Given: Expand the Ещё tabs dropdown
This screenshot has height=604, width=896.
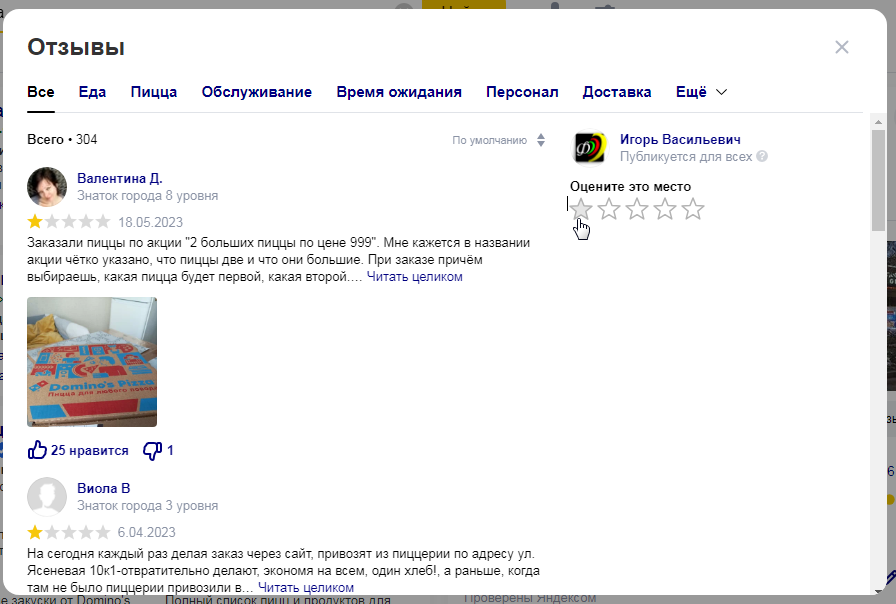Looking at the screenshot, I should [x=701, y=92].
